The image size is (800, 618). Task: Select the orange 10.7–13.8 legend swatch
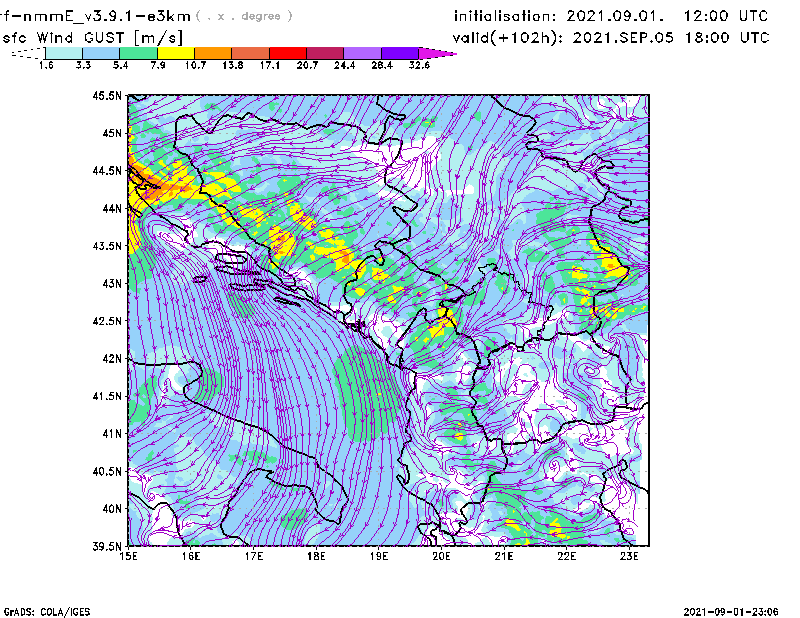click(x=213, y=53)
